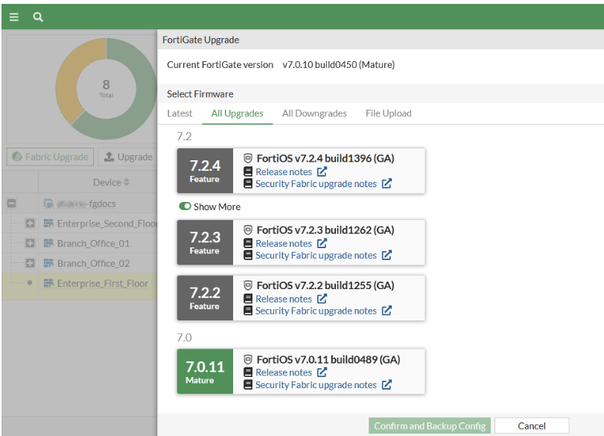Image resolution: width=604 pixels, height=436 pixels.
Task: Click version text 'v7.0.10 build0450 (Mature)'
Action: pyautogui.click(x=339, y=65)
